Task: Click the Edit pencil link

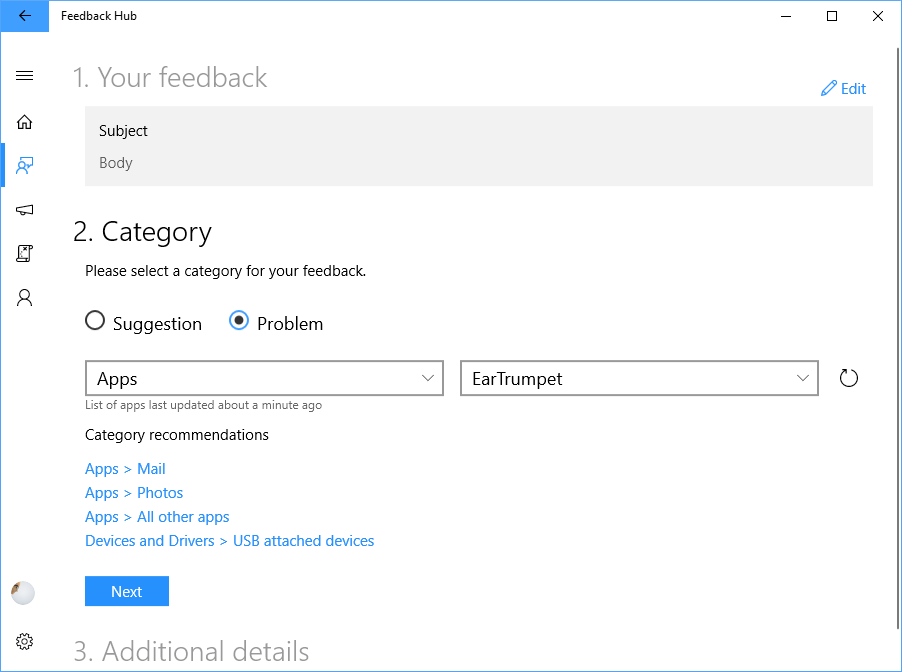Action: [x=843, y=89]
